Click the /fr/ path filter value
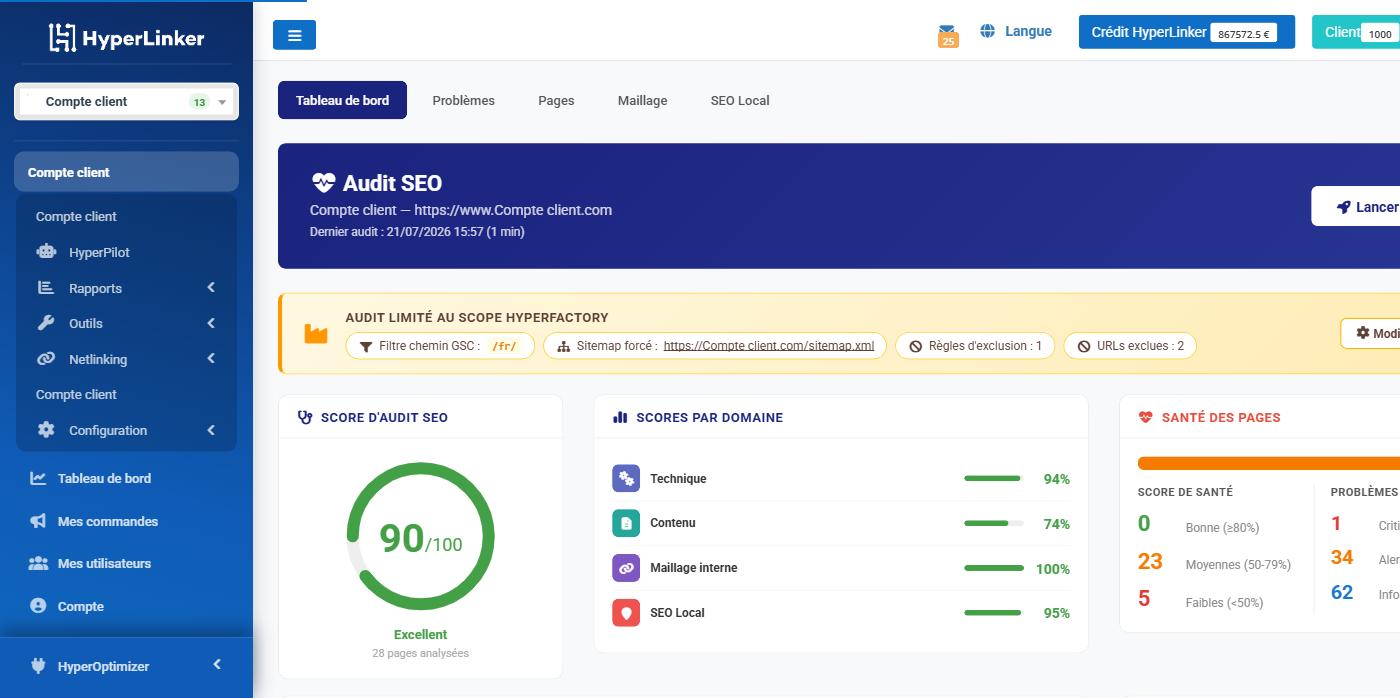Viewport: 1400px width, 698px height. [504, 346]
